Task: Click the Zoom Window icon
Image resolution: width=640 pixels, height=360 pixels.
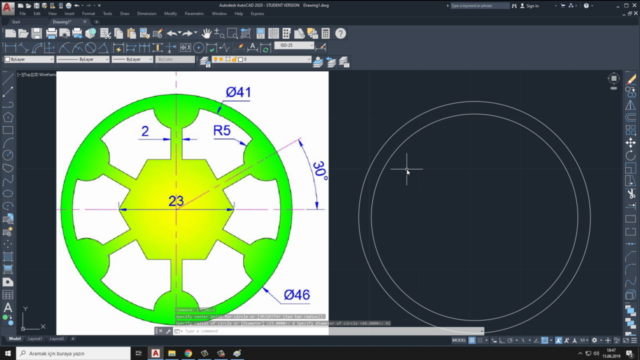Action: point(232,33)
